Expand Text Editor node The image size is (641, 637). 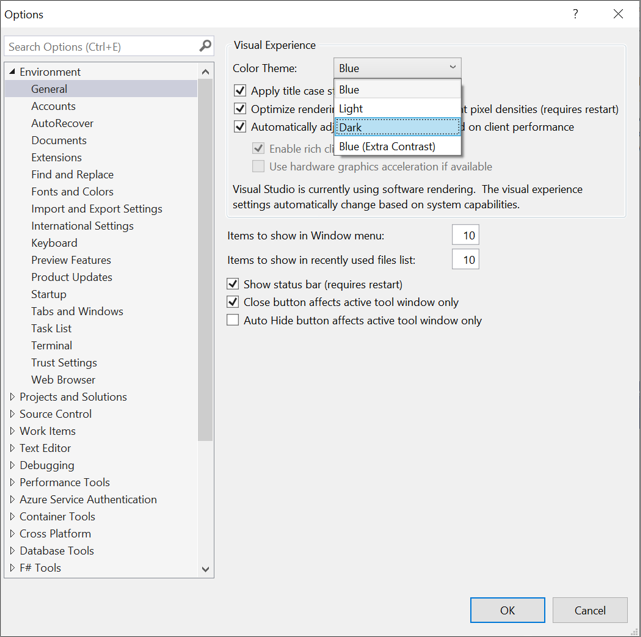(12, 448)
